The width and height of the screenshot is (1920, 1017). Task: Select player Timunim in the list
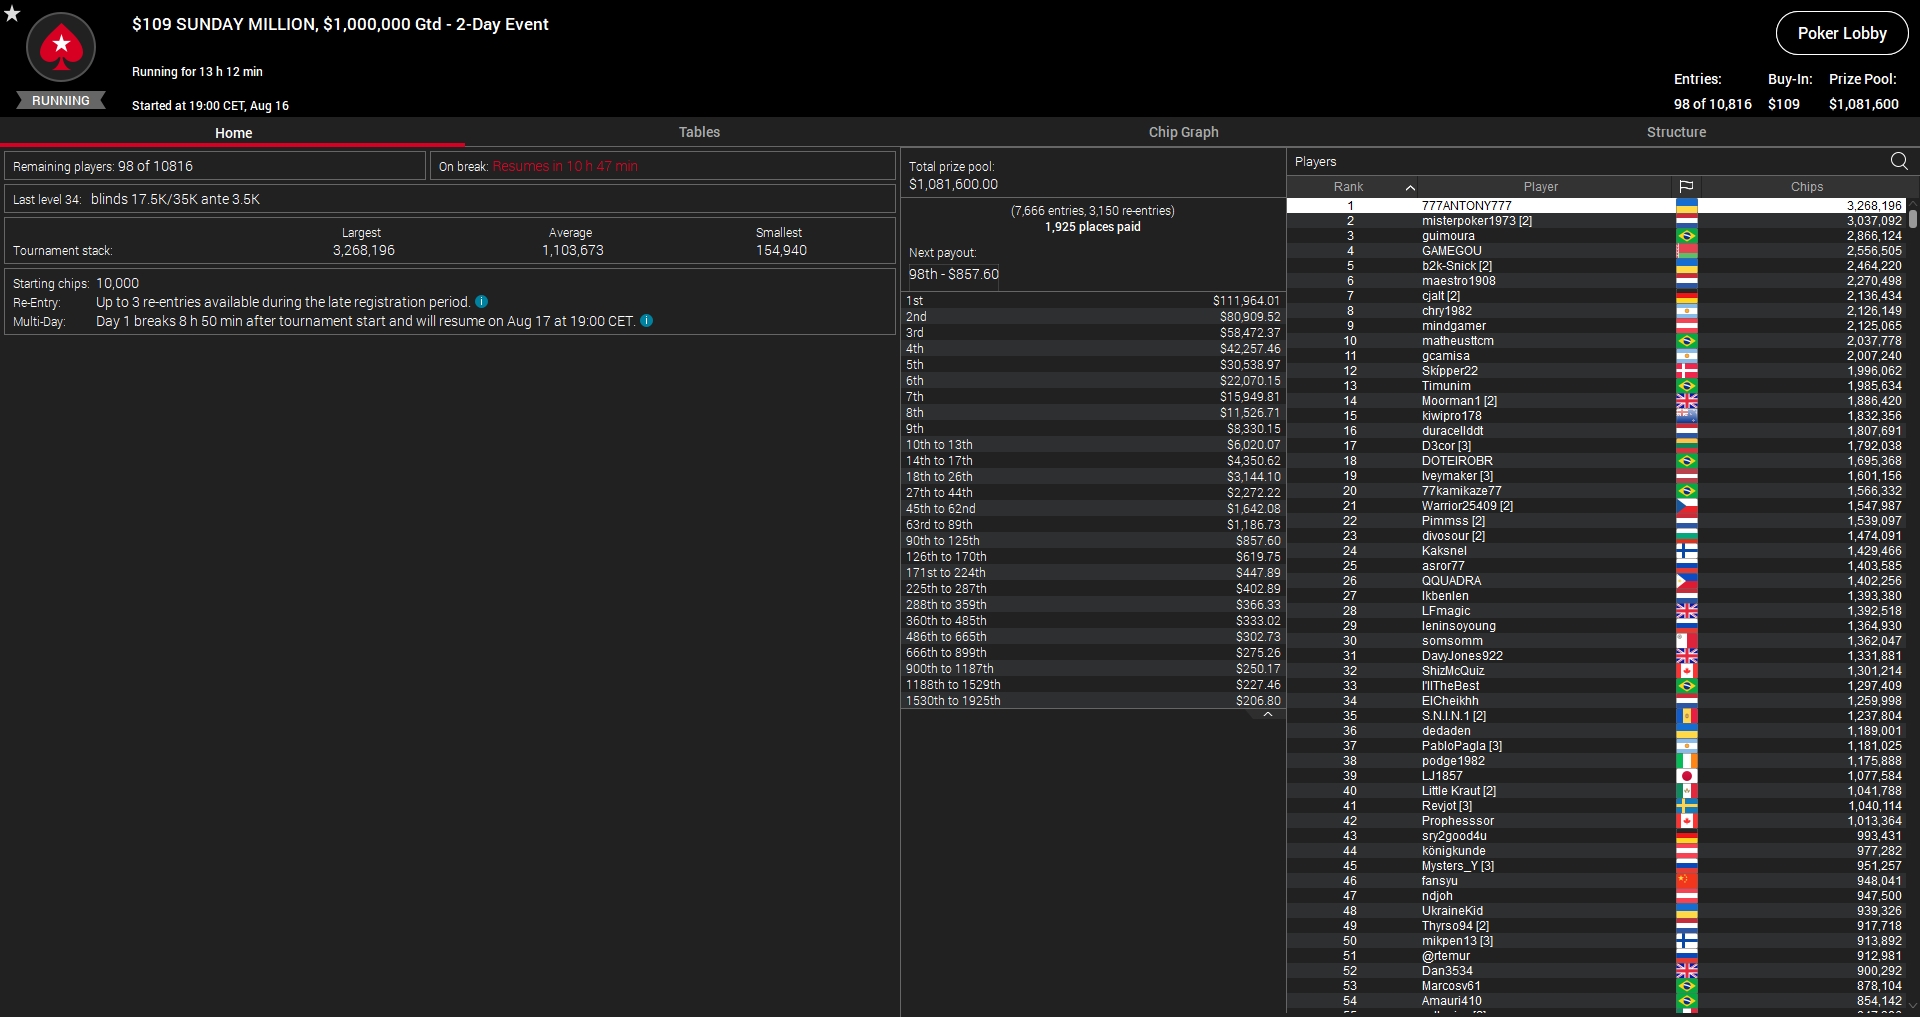(x=1596, y=386)
